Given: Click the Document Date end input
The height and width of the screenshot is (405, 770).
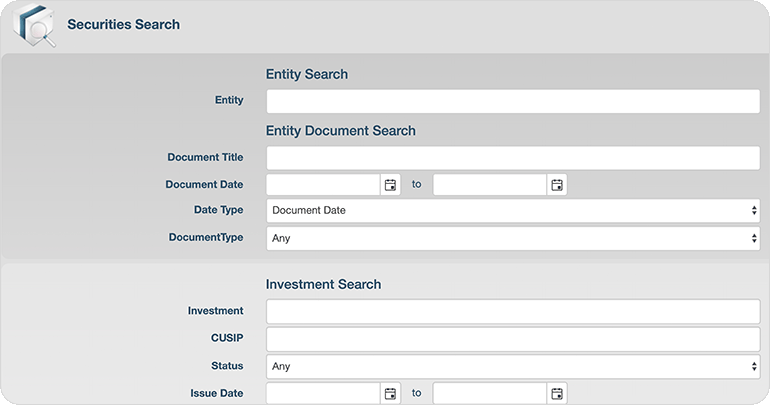Looking at the screenshot, I should pyautogui.click(x=490, y=185).
